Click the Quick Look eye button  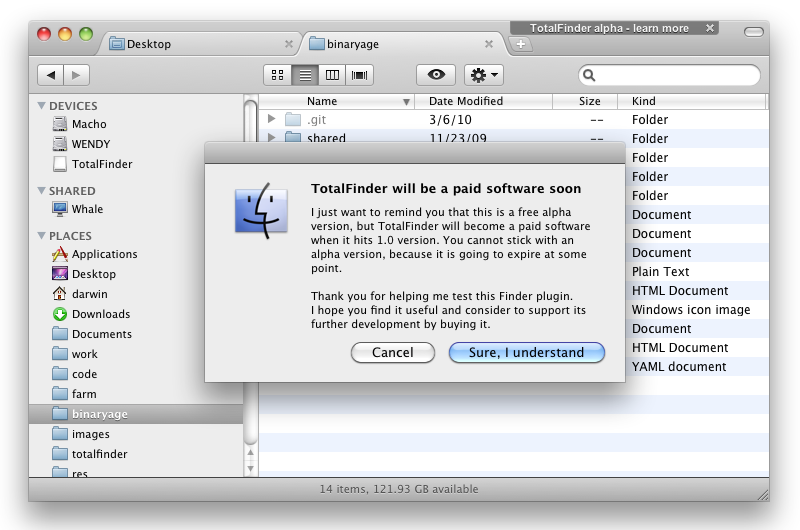[435, 75]
